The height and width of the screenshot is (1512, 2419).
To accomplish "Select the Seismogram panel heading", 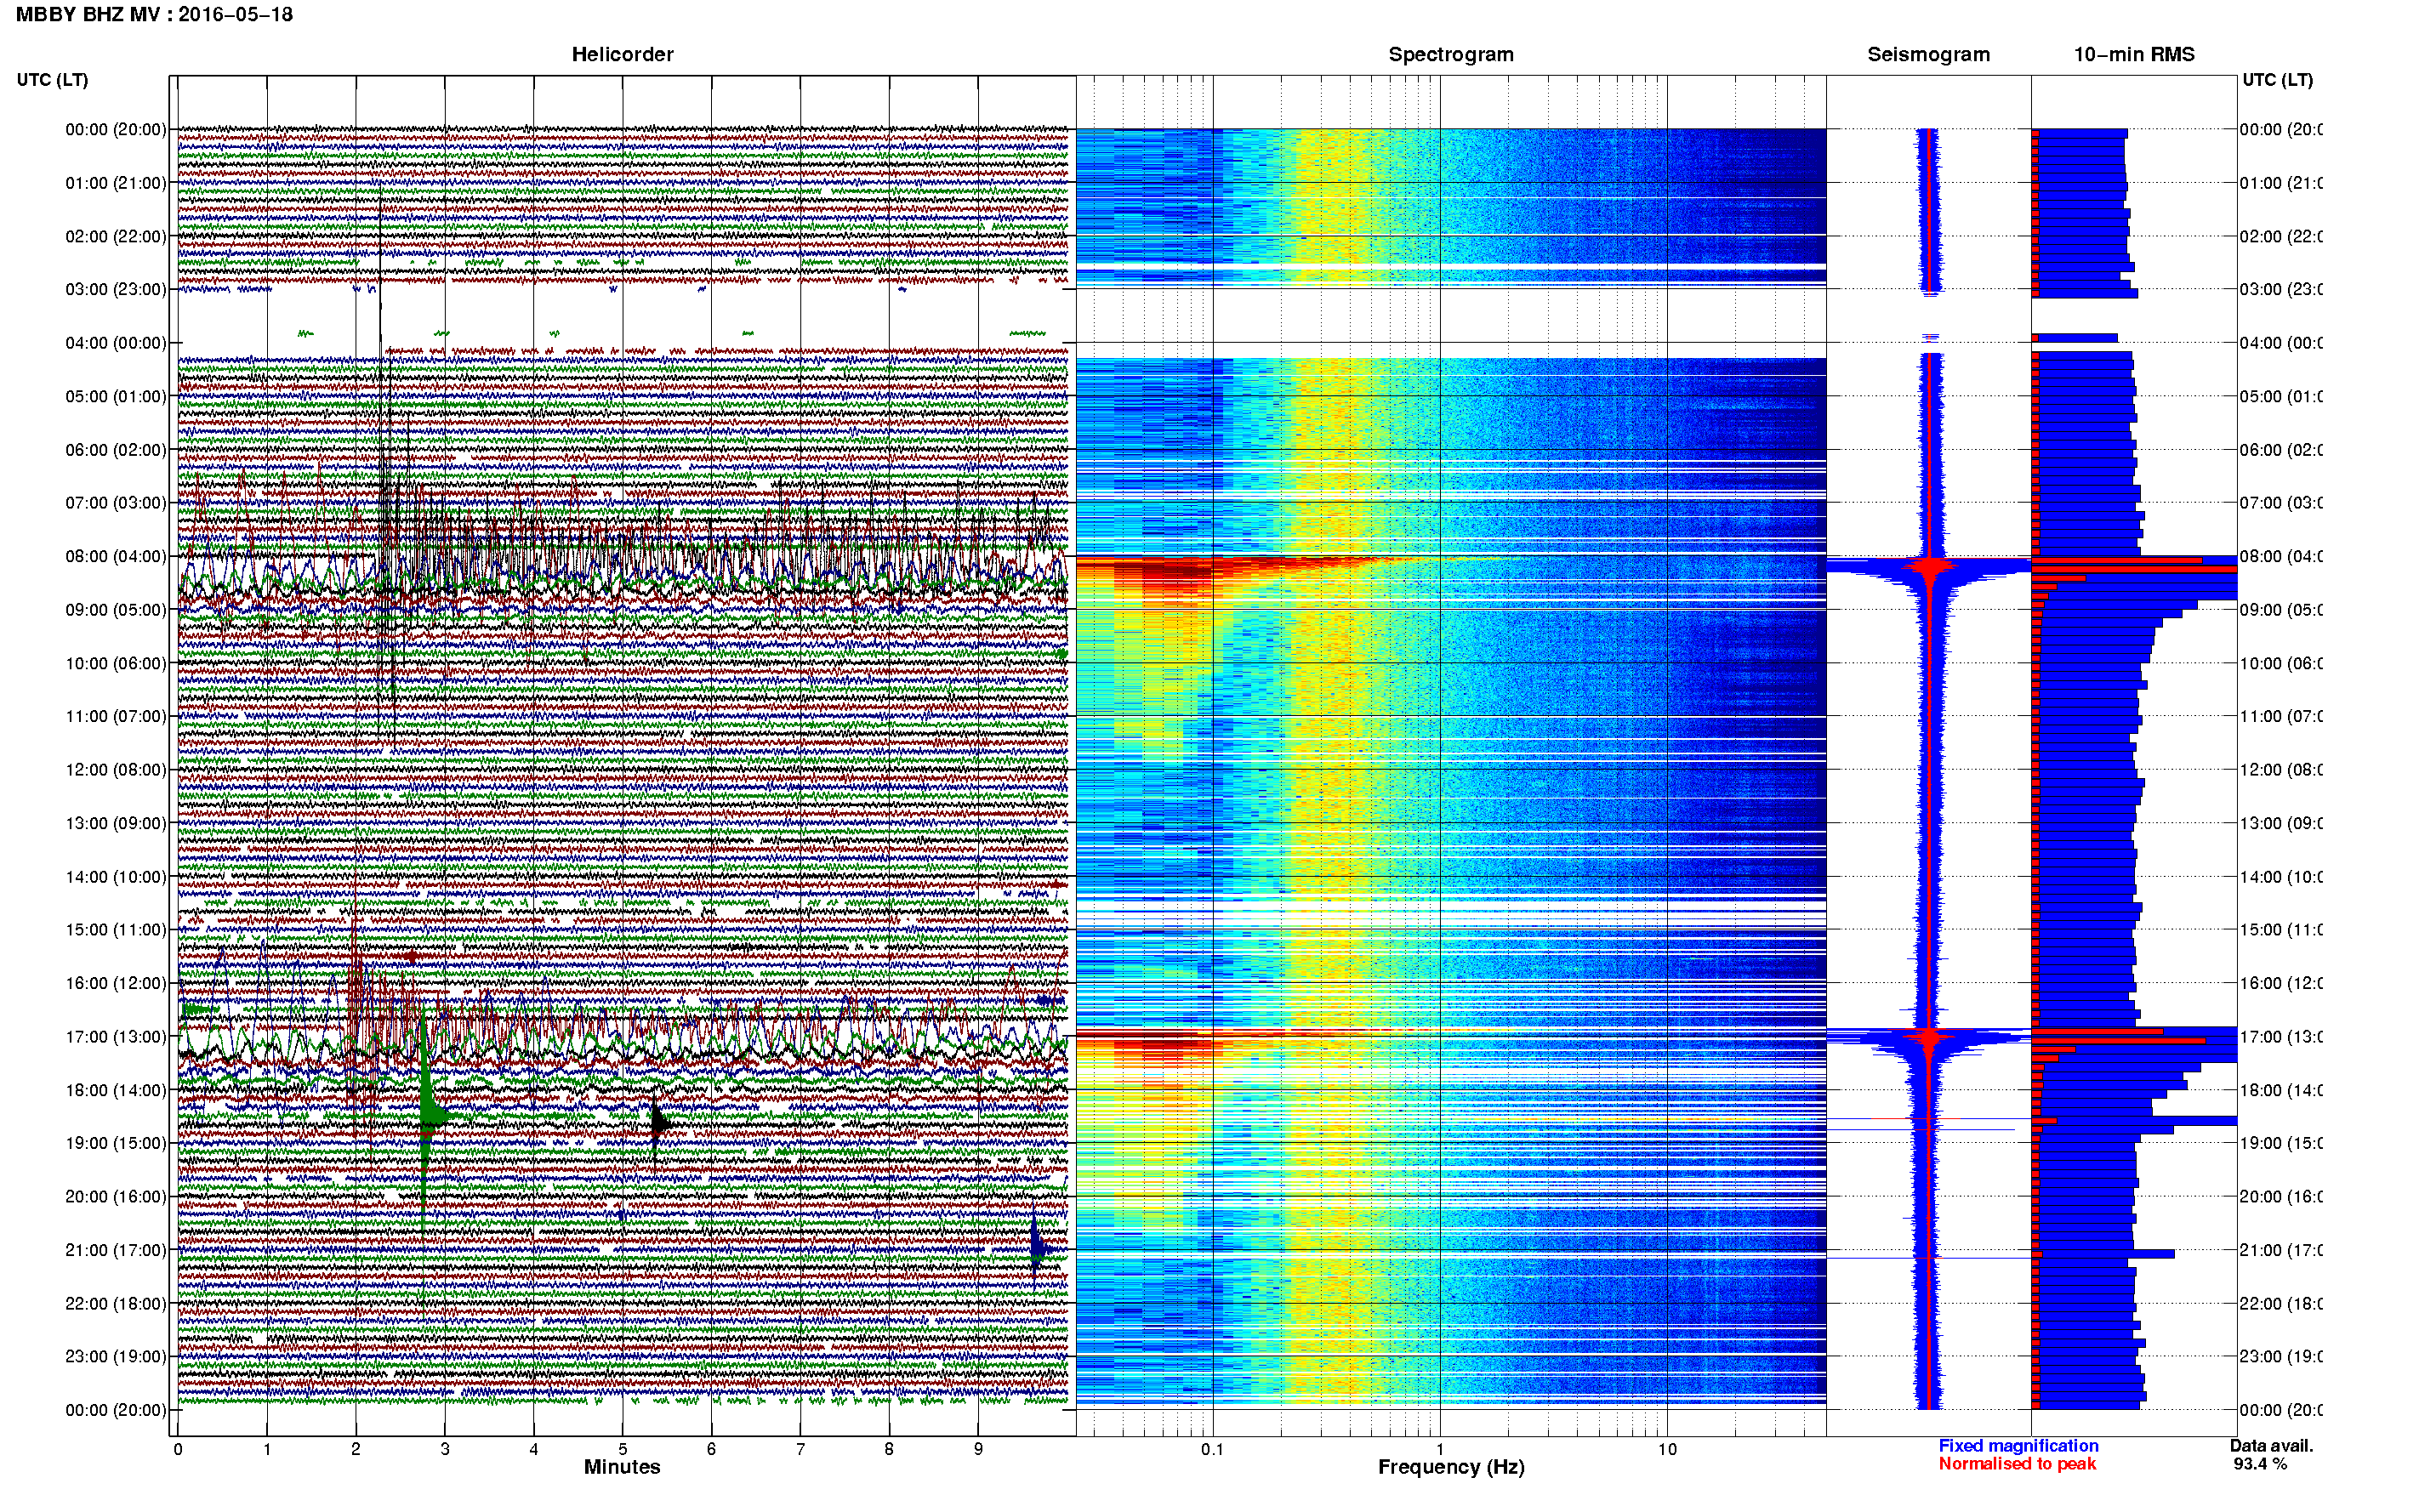I will pyautogui.click(x=1928, y=55).
